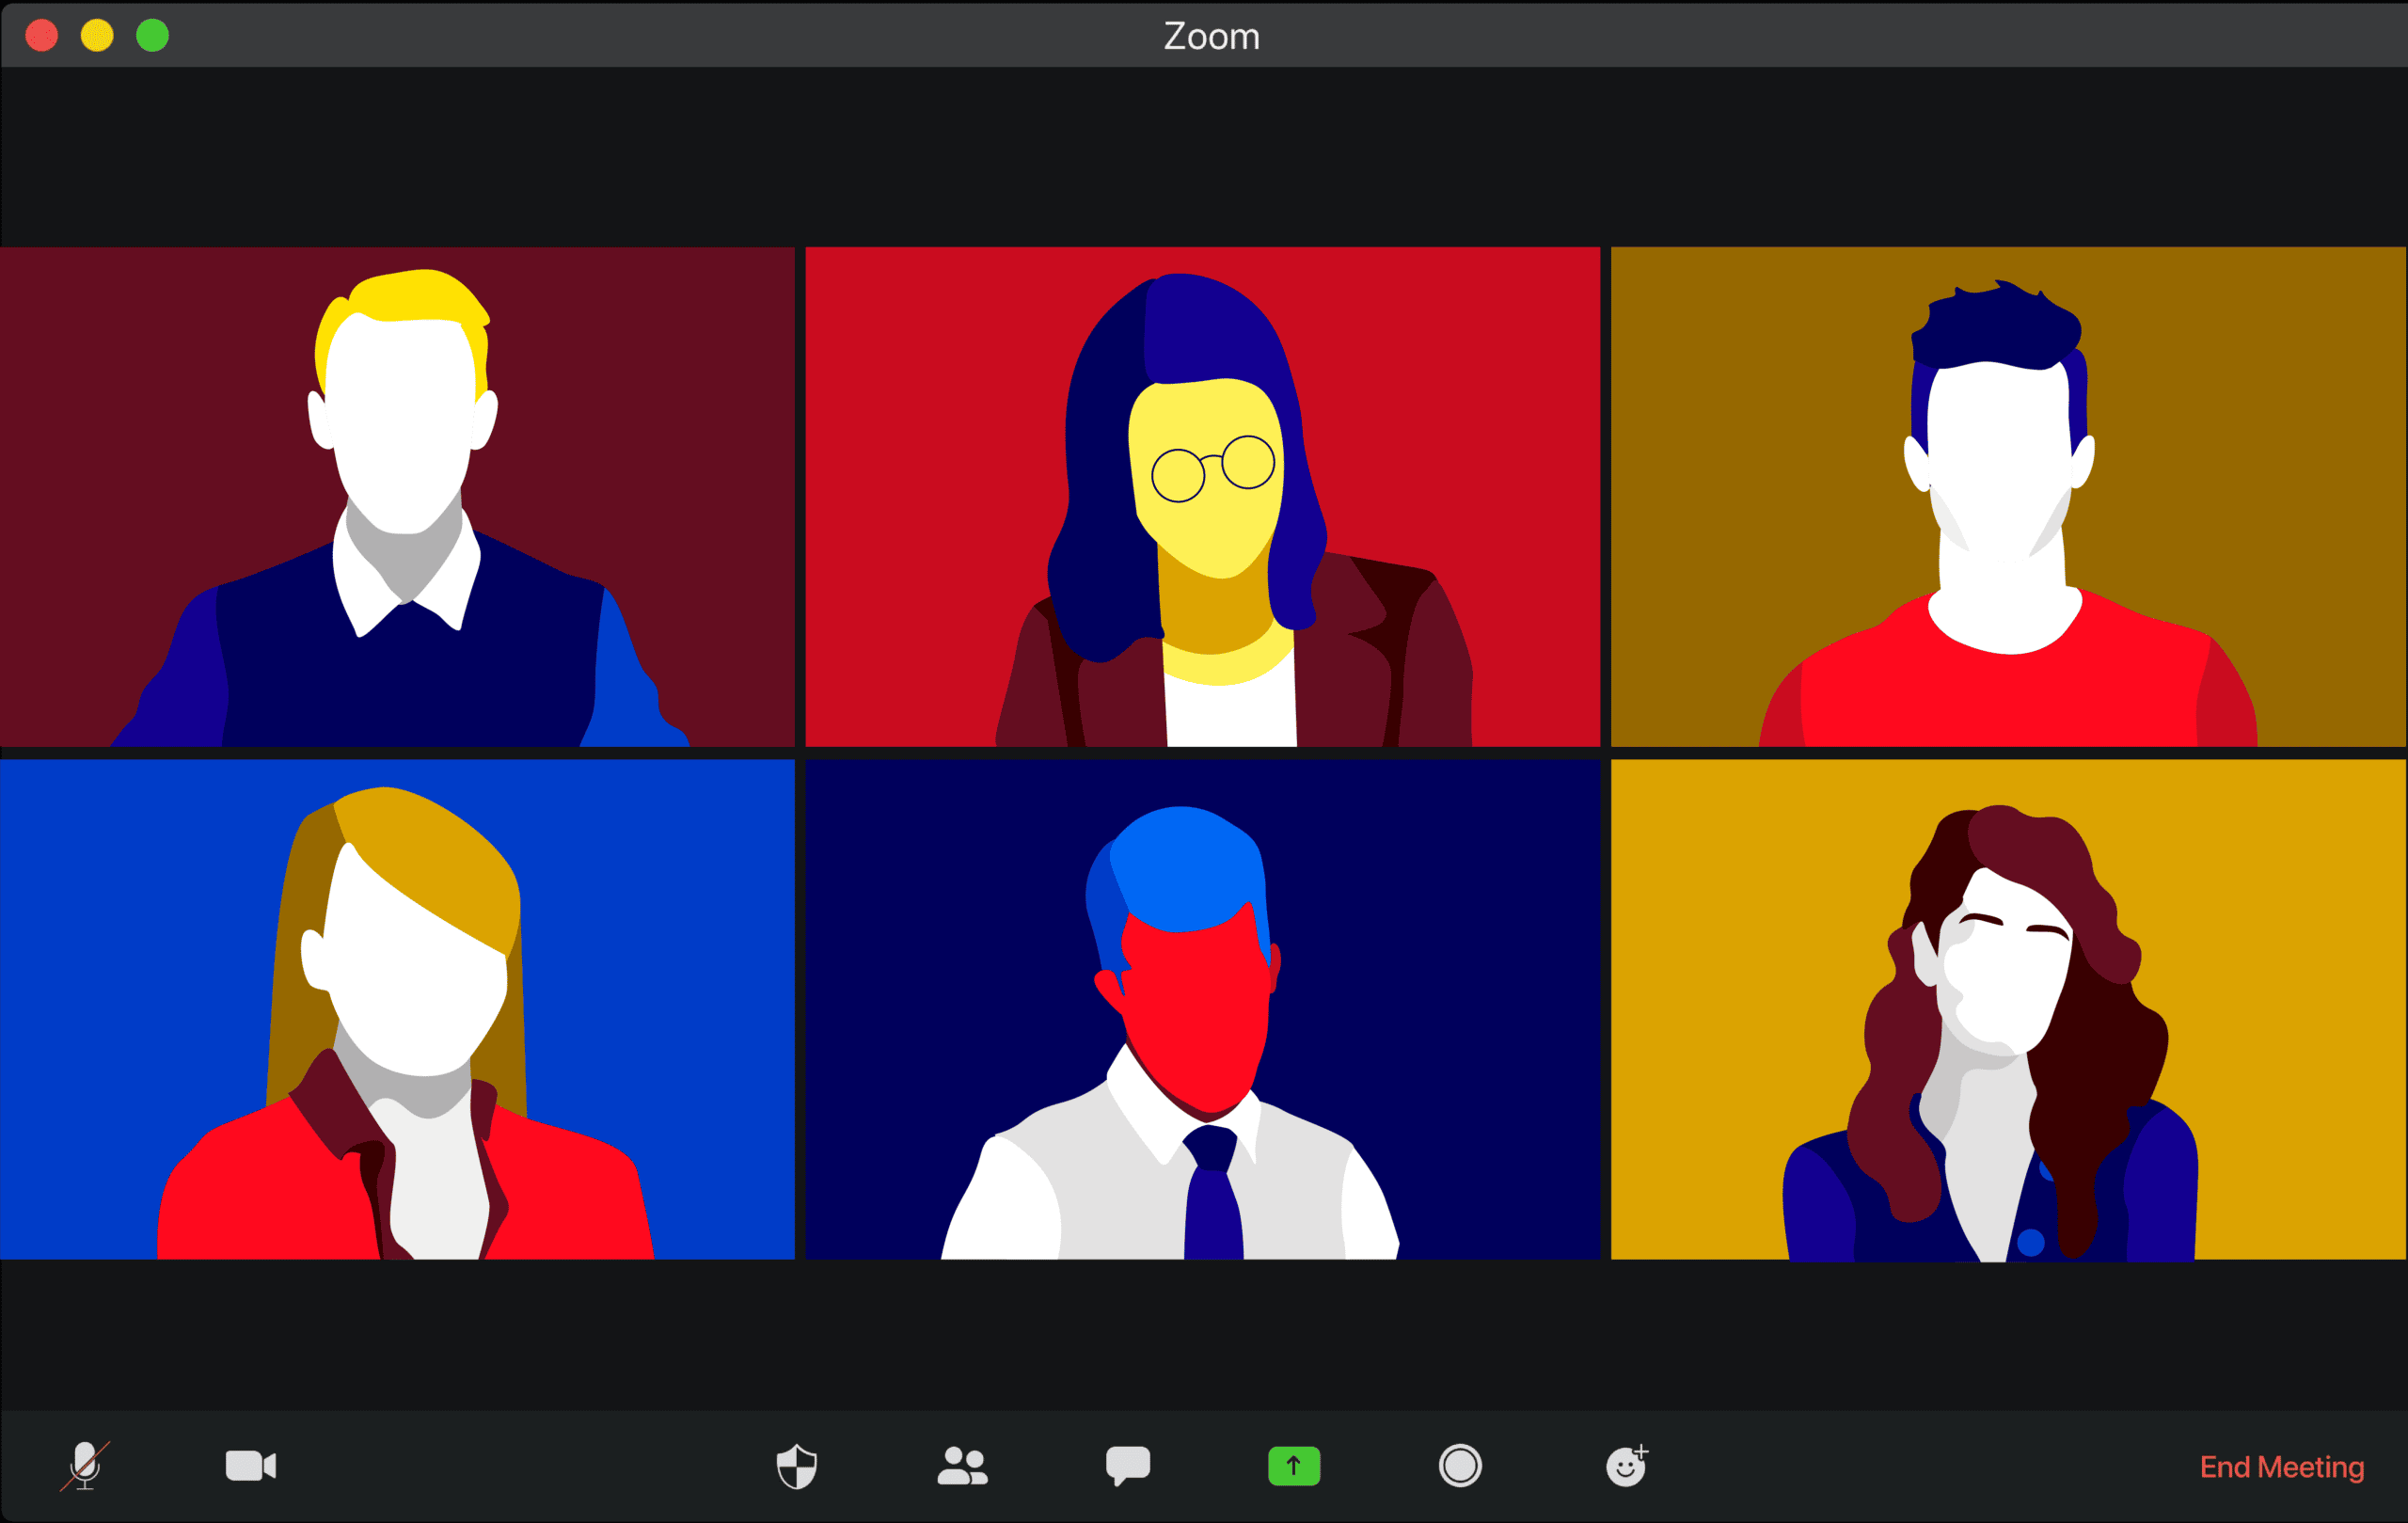Open the Reactions smiley icon
2408x1523 pixels.
1627,1466
